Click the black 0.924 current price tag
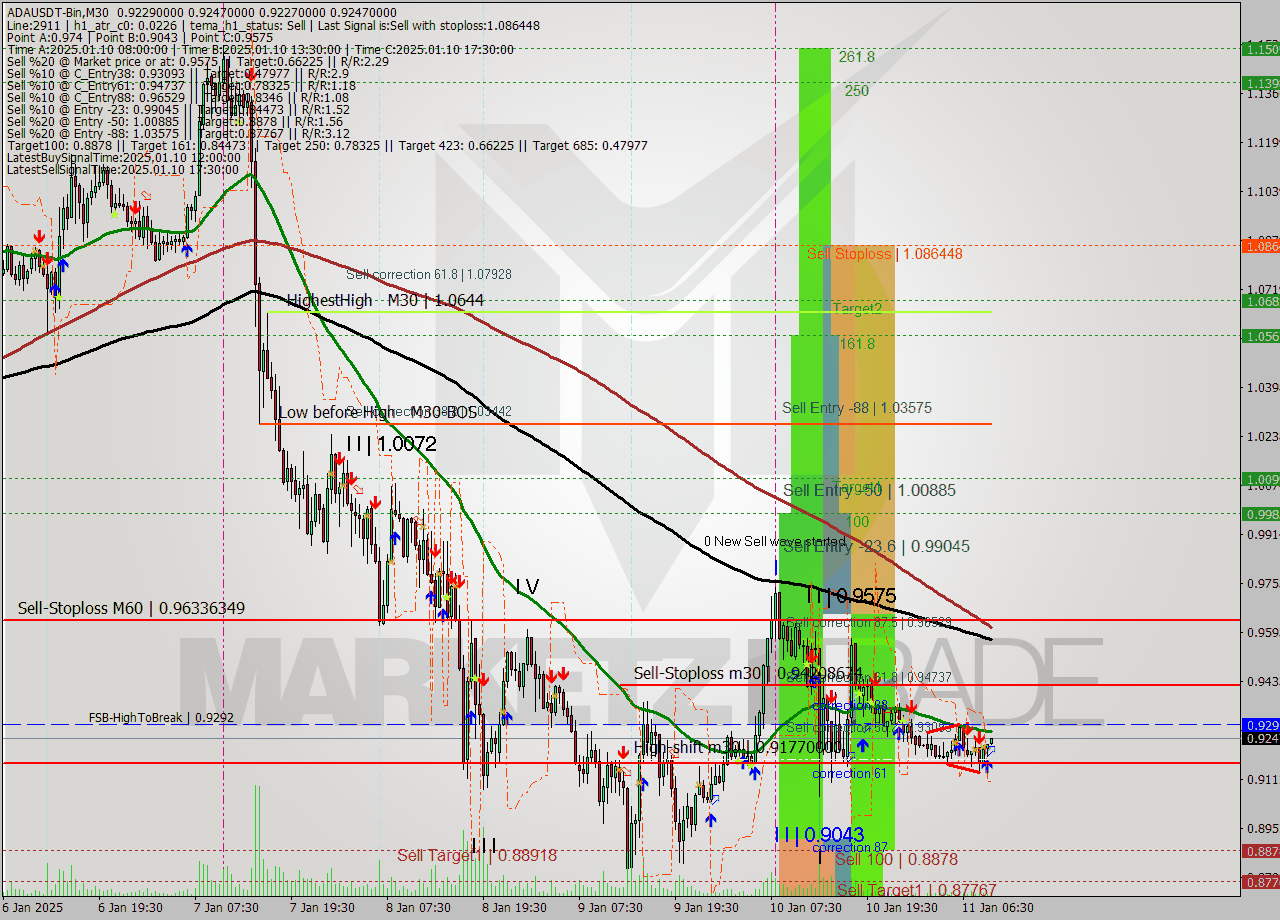 pyautogui.click(x=1260, y=738)
